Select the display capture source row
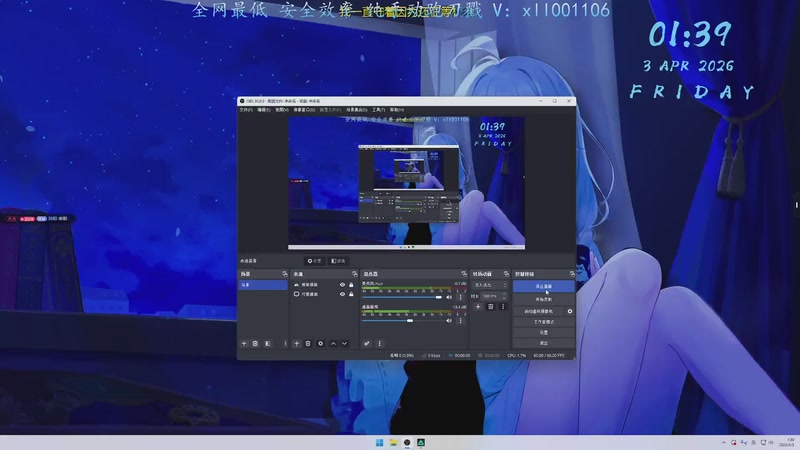The height and width of the screenshot is (450, 800). point(323,294)
